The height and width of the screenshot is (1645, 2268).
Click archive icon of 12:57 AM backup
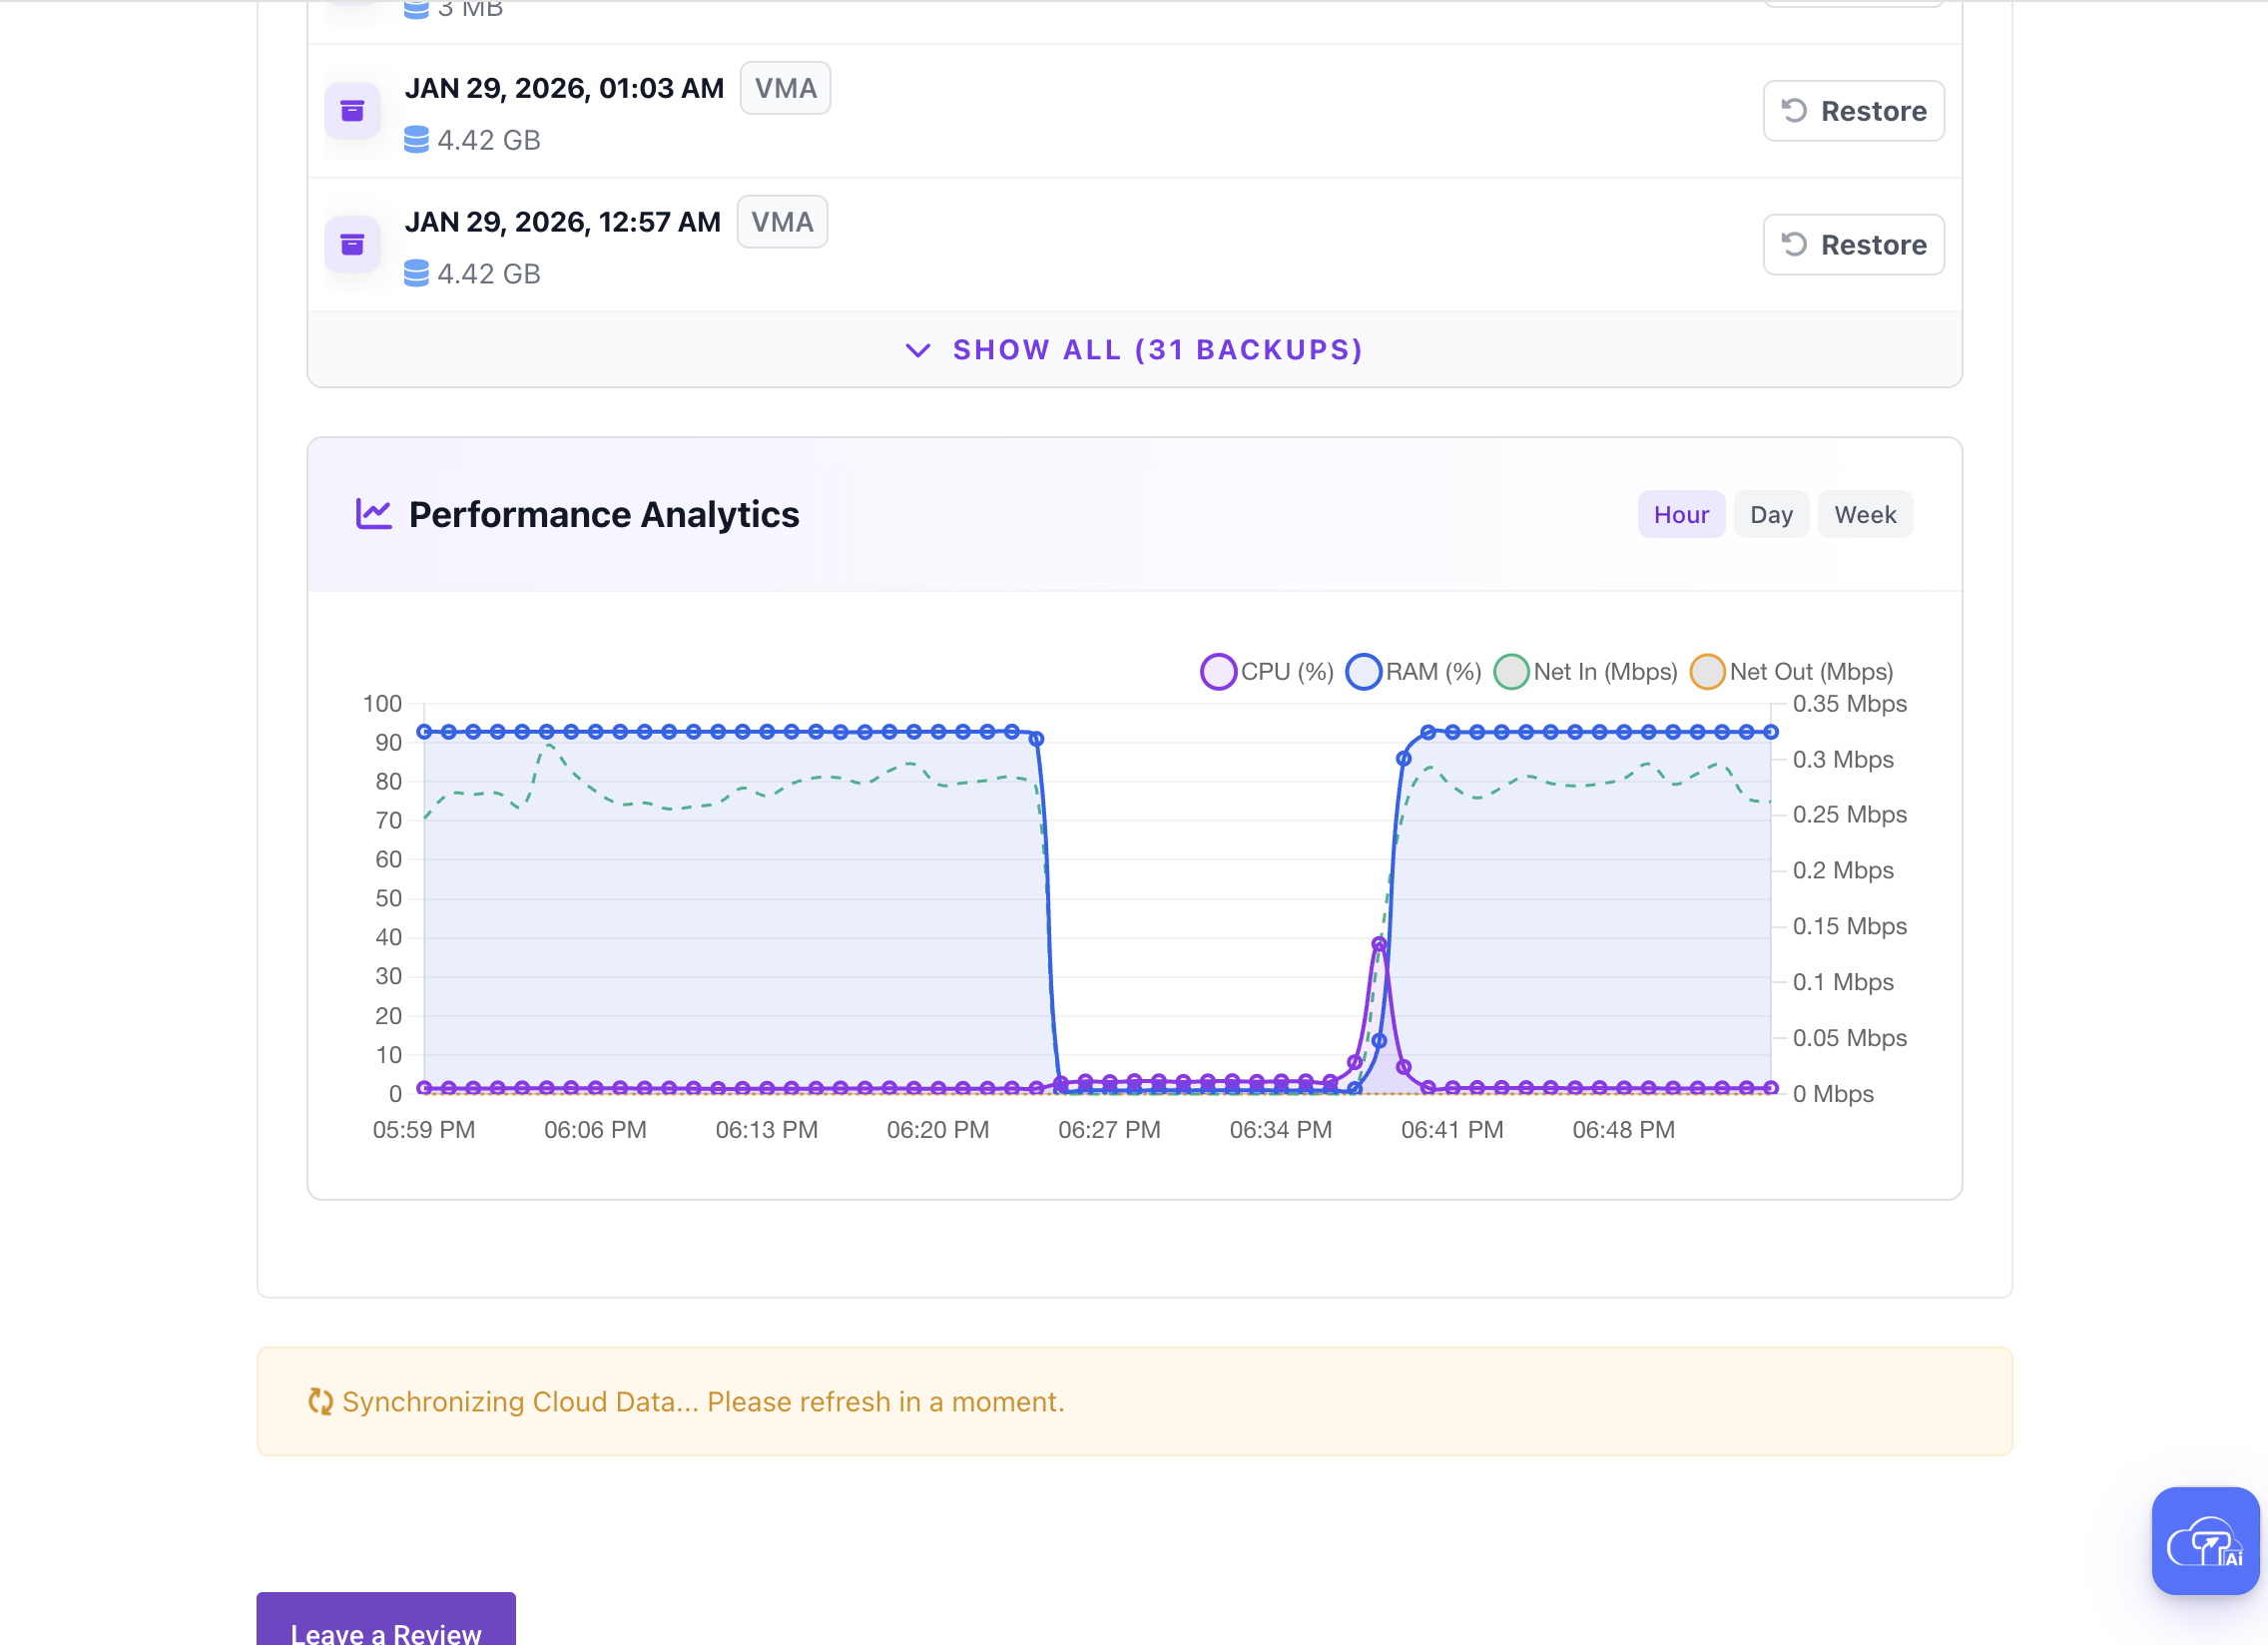click(x=352, y=245)
